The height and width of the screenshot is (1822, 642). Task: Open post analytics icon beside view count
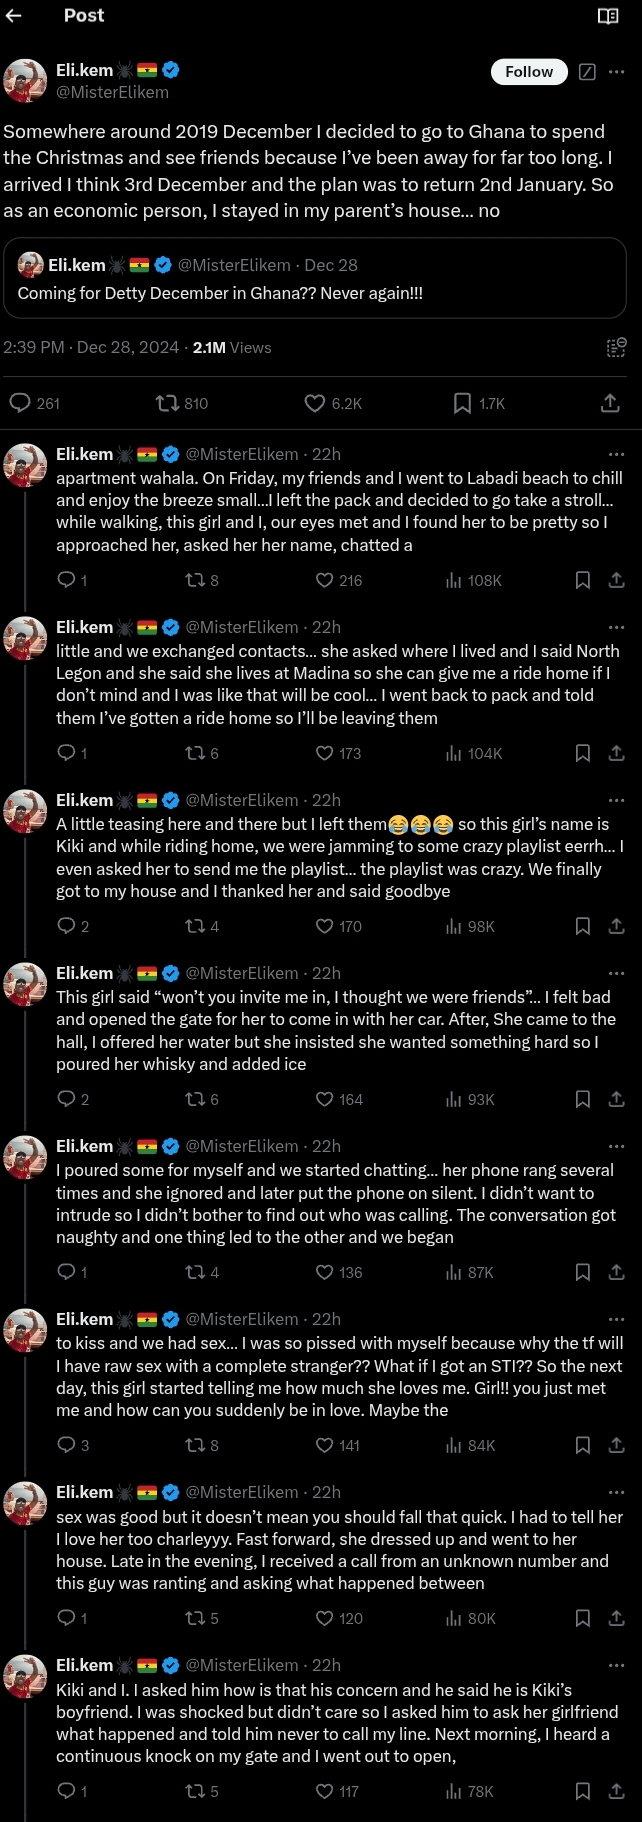coord(616,347)
